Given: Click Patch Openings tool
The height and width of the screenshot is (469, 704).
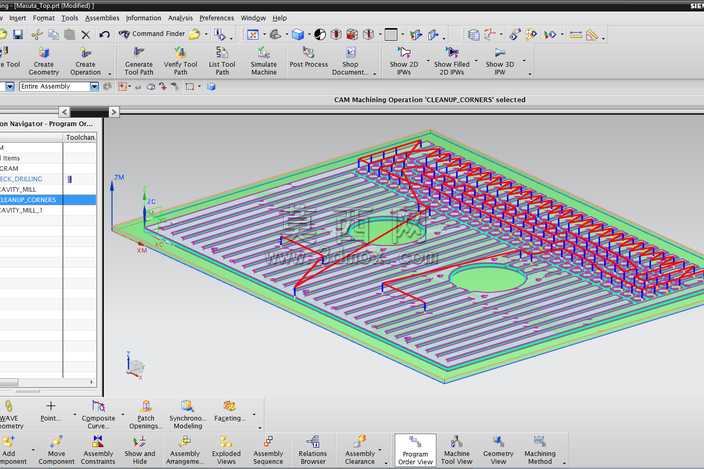Looking at the screenshot, I should (x=145, y=414).
